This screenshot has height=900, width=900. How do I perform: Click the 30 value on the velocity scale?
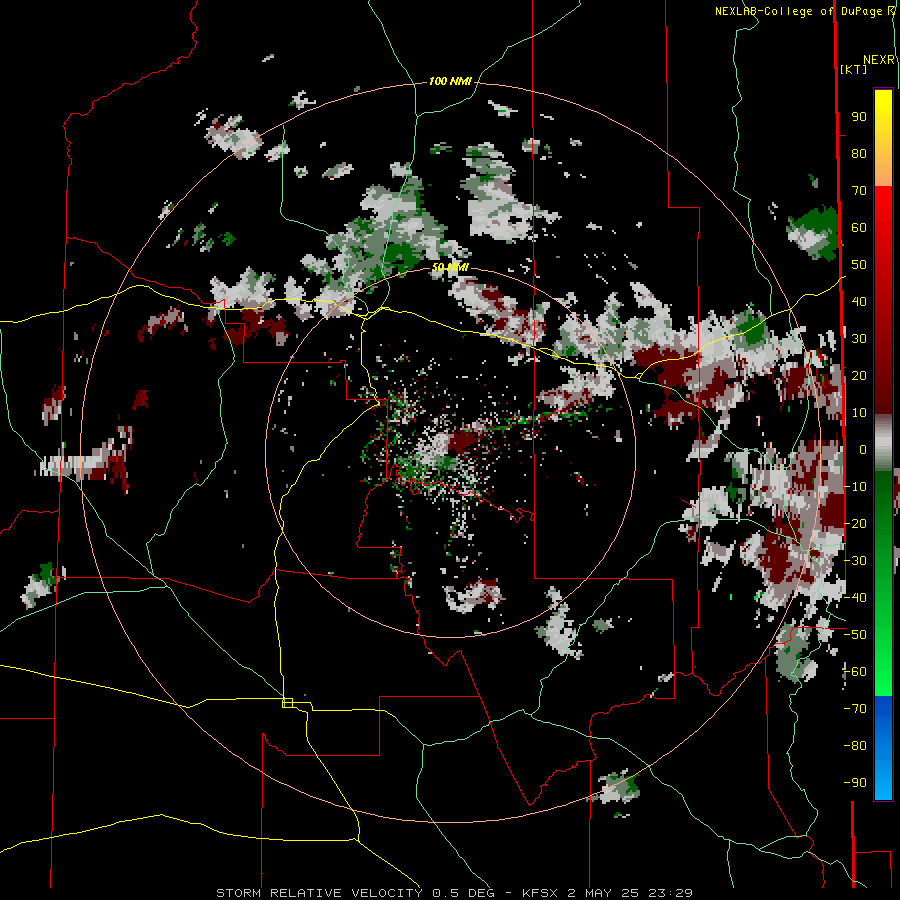coord(859,339)
